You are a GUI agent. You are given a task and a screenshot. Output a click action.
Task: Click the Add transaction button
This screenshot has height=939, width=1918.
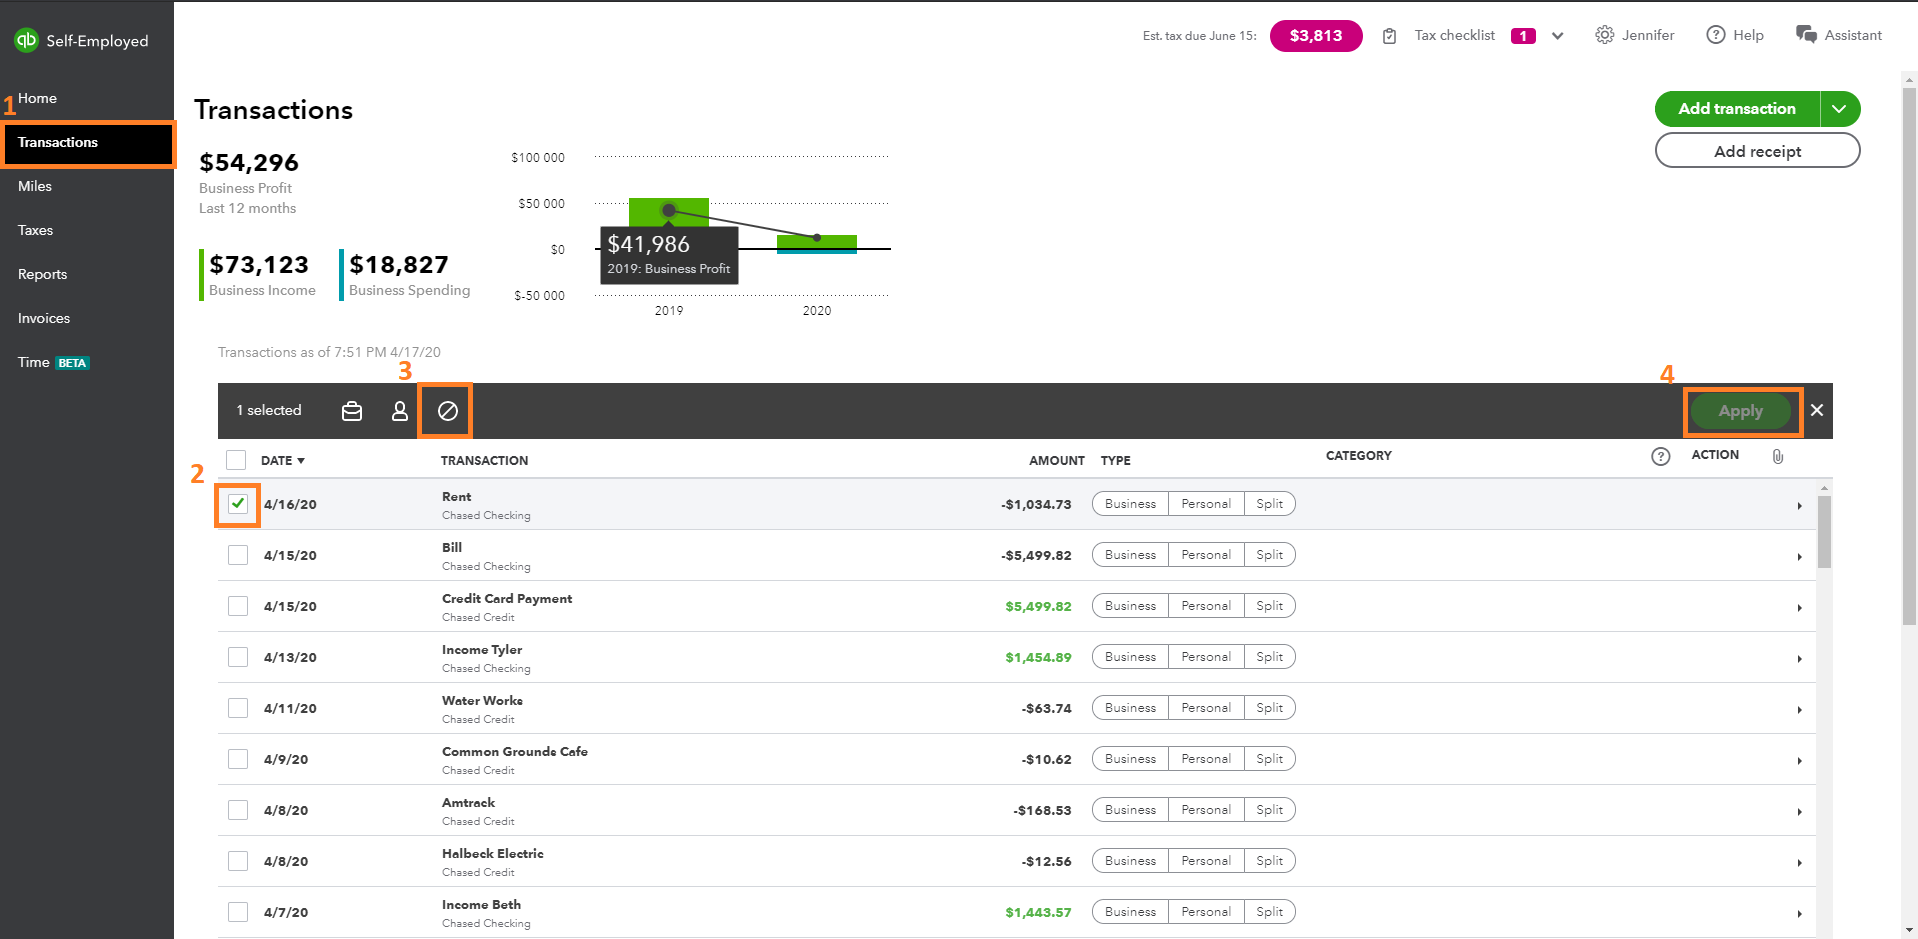(1737, 109)
